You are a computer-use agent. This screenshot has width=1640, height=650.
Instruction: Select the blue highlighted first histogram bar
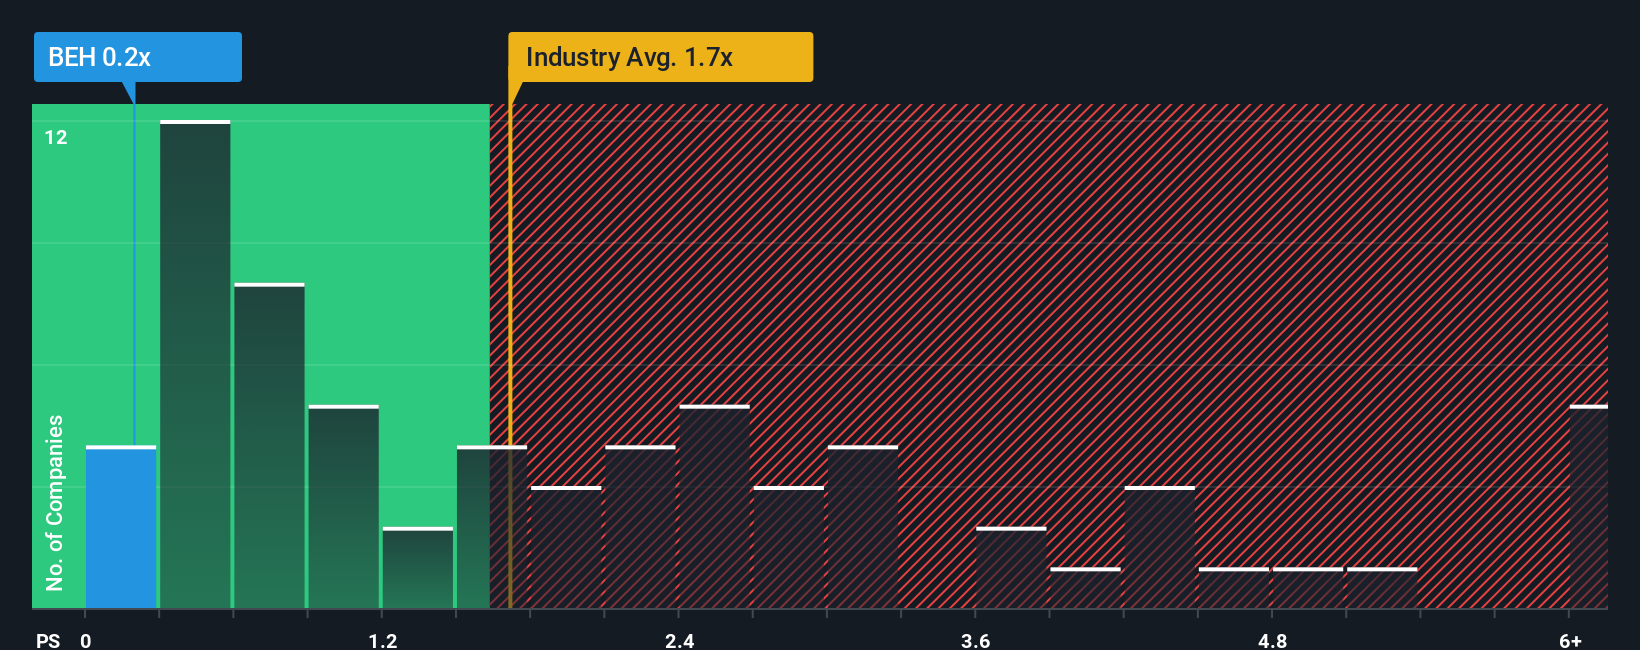[121, 527]
